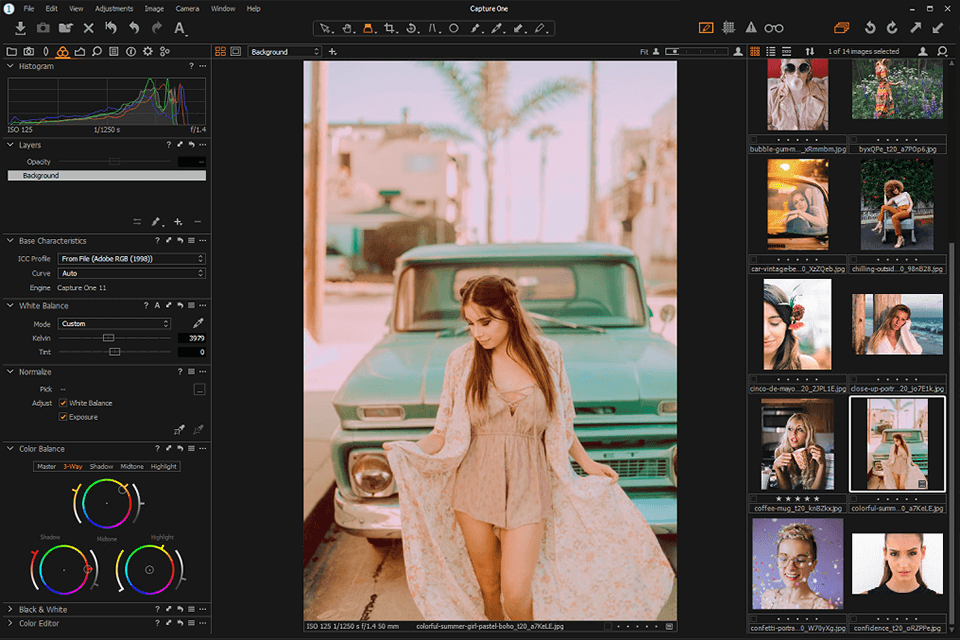Screen dimensions: 960x640
Task: Uncheck the White Balance adjust checkbox
Action: [x=62, y=403]
